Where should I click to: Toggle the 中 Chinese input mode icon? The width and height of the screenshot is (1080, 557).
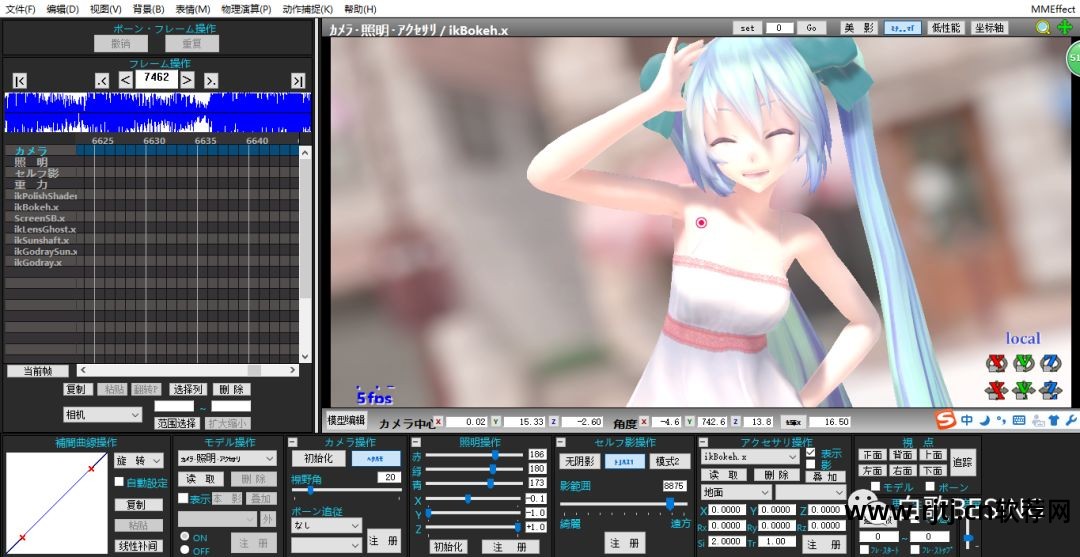tap(967, 420)
